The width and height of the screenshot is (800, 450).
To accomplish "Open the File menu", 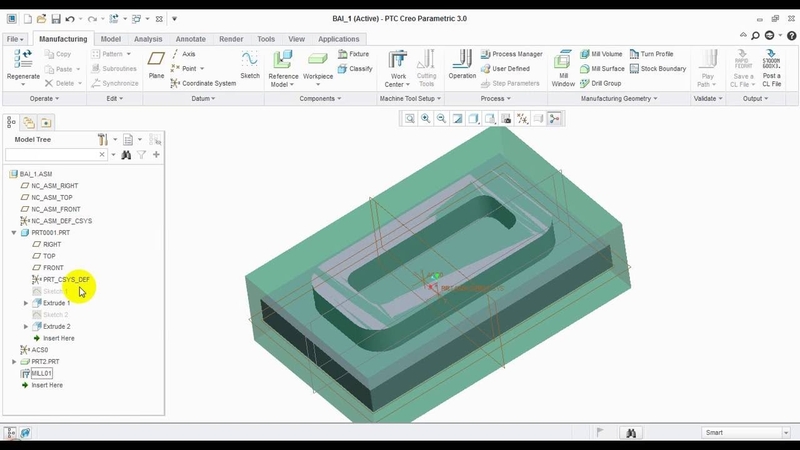I will tap(15, 39).
